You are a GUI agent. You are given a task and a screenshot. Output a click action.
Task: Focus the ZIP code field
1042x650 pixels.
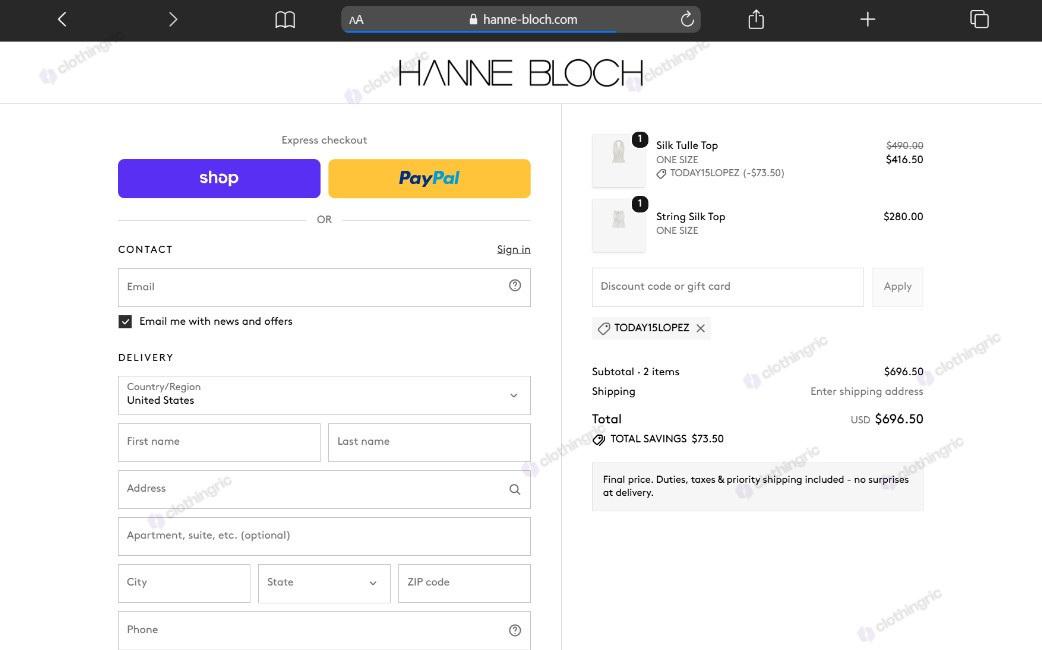pos(464,583)
